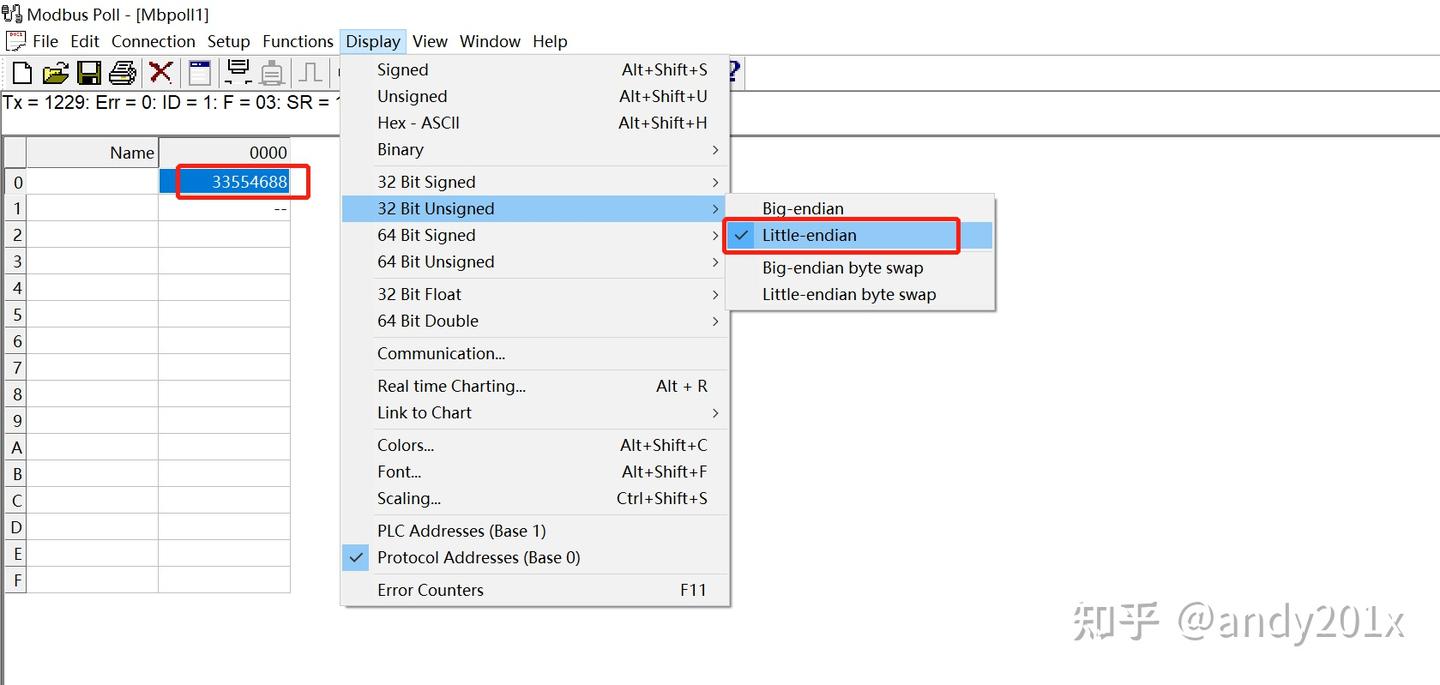Select the checked Little-endian option
The height and width of the screenshot is (685, 1440).
[809, 235]
